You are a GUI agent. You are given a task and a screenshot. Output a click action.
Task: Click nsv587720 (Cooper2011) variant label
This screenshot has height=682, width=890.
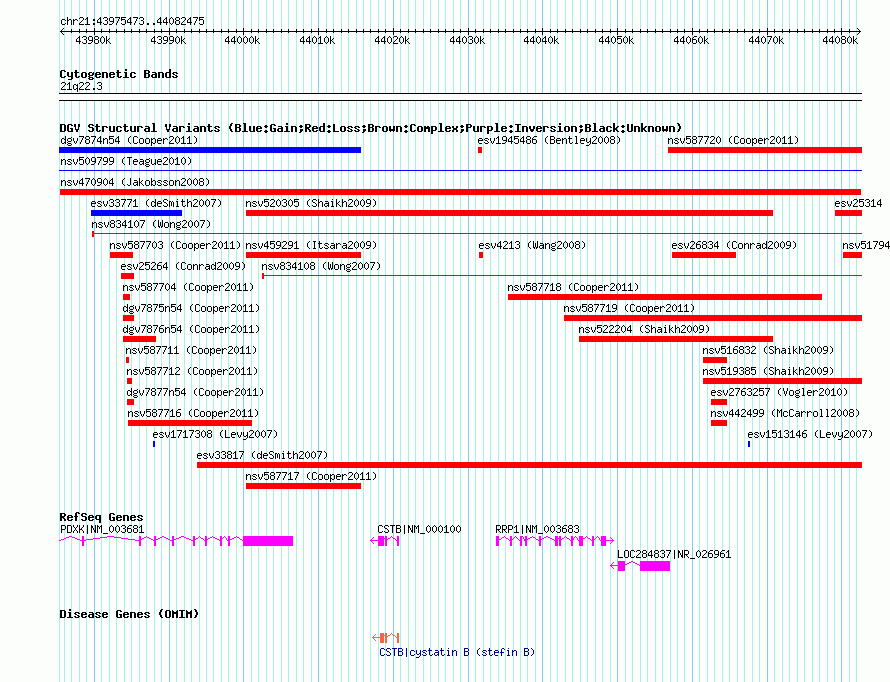733,140
